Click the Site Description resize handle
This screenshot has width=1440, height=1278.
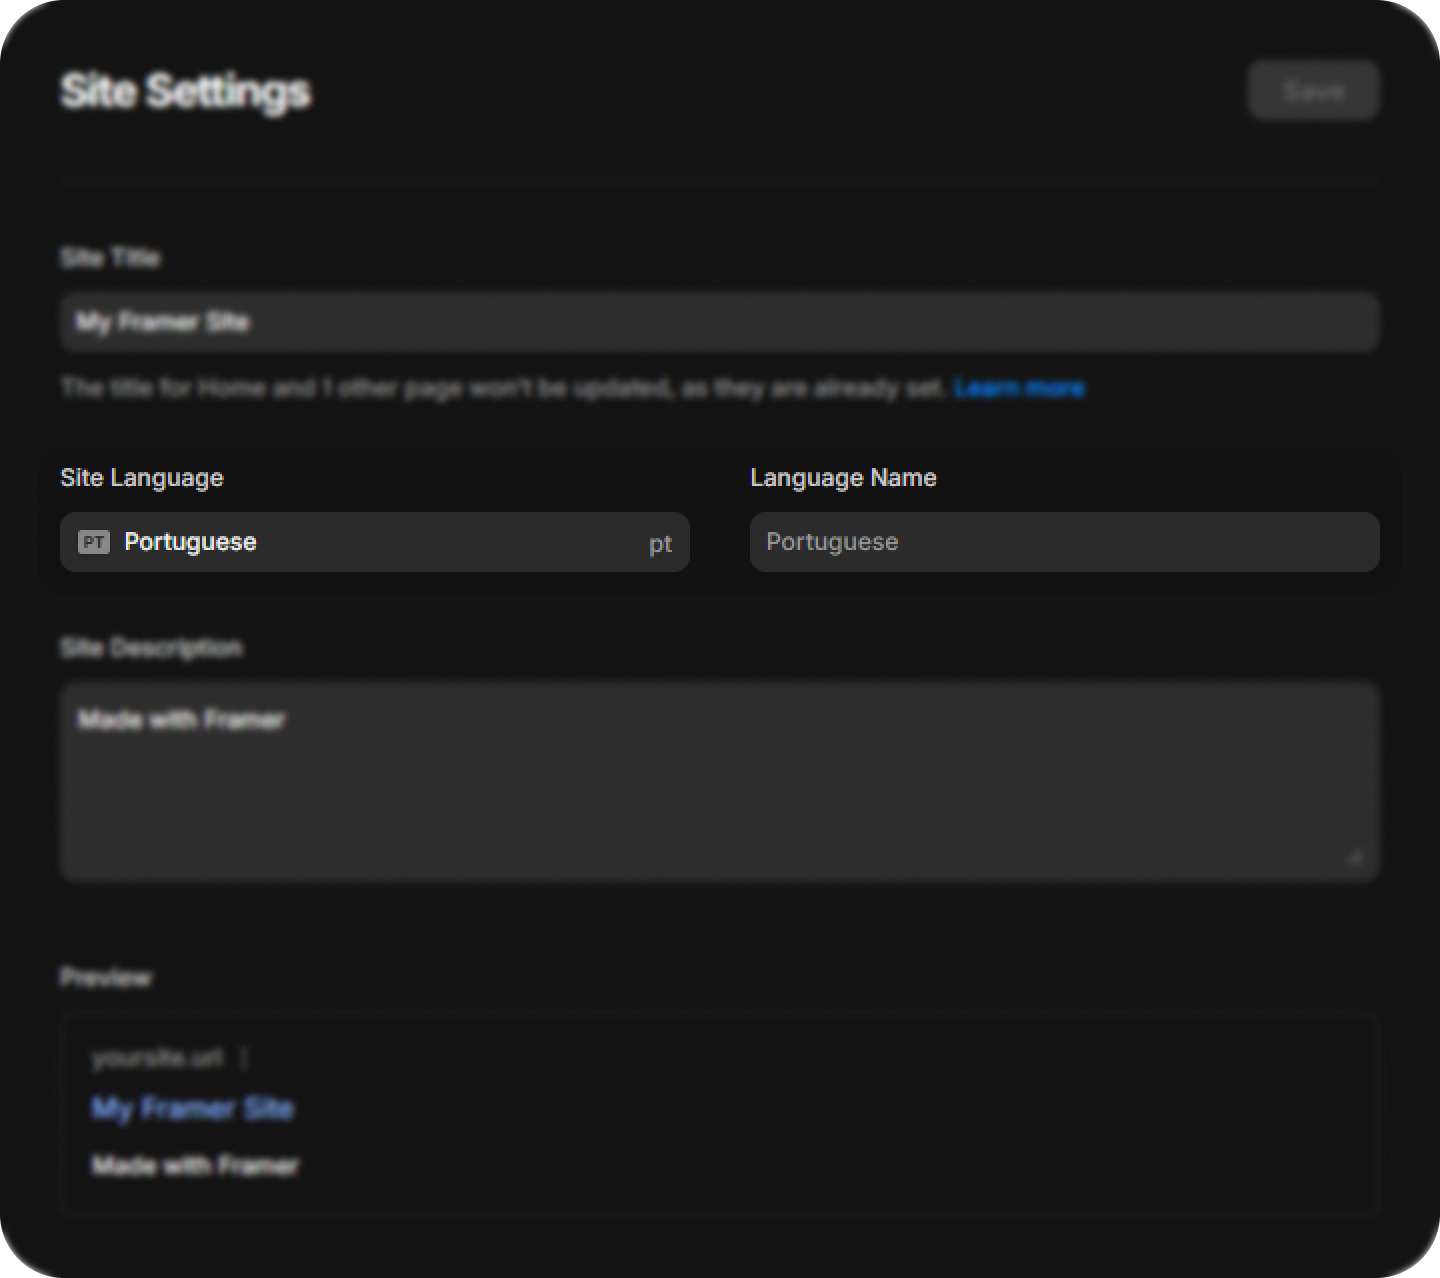tap(1355, 857)
